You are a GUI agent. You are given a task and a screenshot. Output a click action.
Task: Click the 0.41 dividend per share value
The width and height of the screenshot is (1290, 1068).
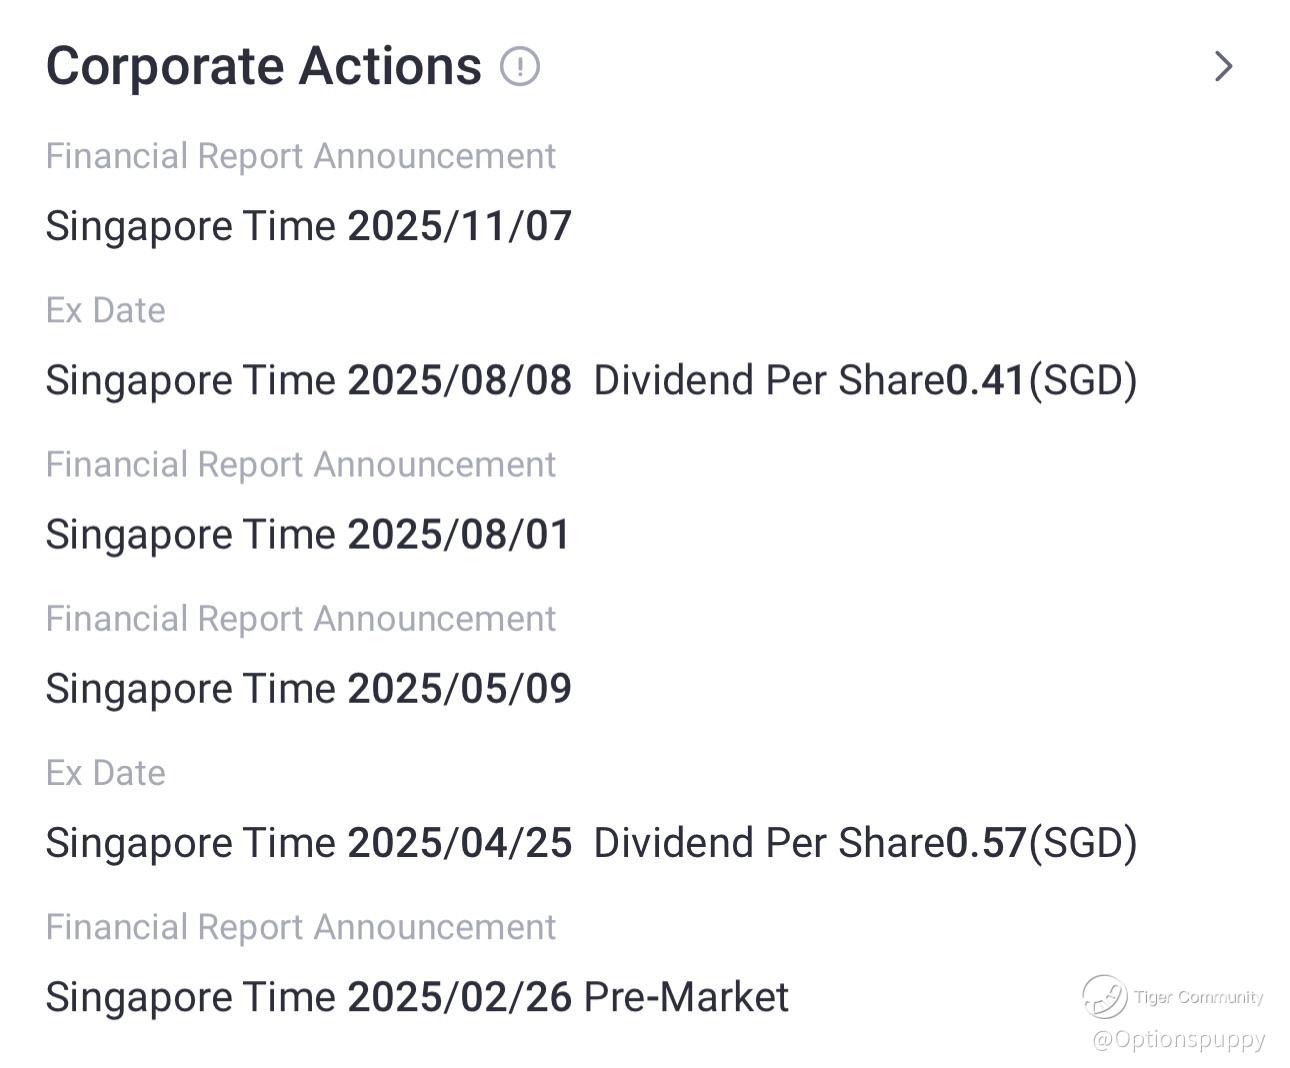click(x=986, y=380)
